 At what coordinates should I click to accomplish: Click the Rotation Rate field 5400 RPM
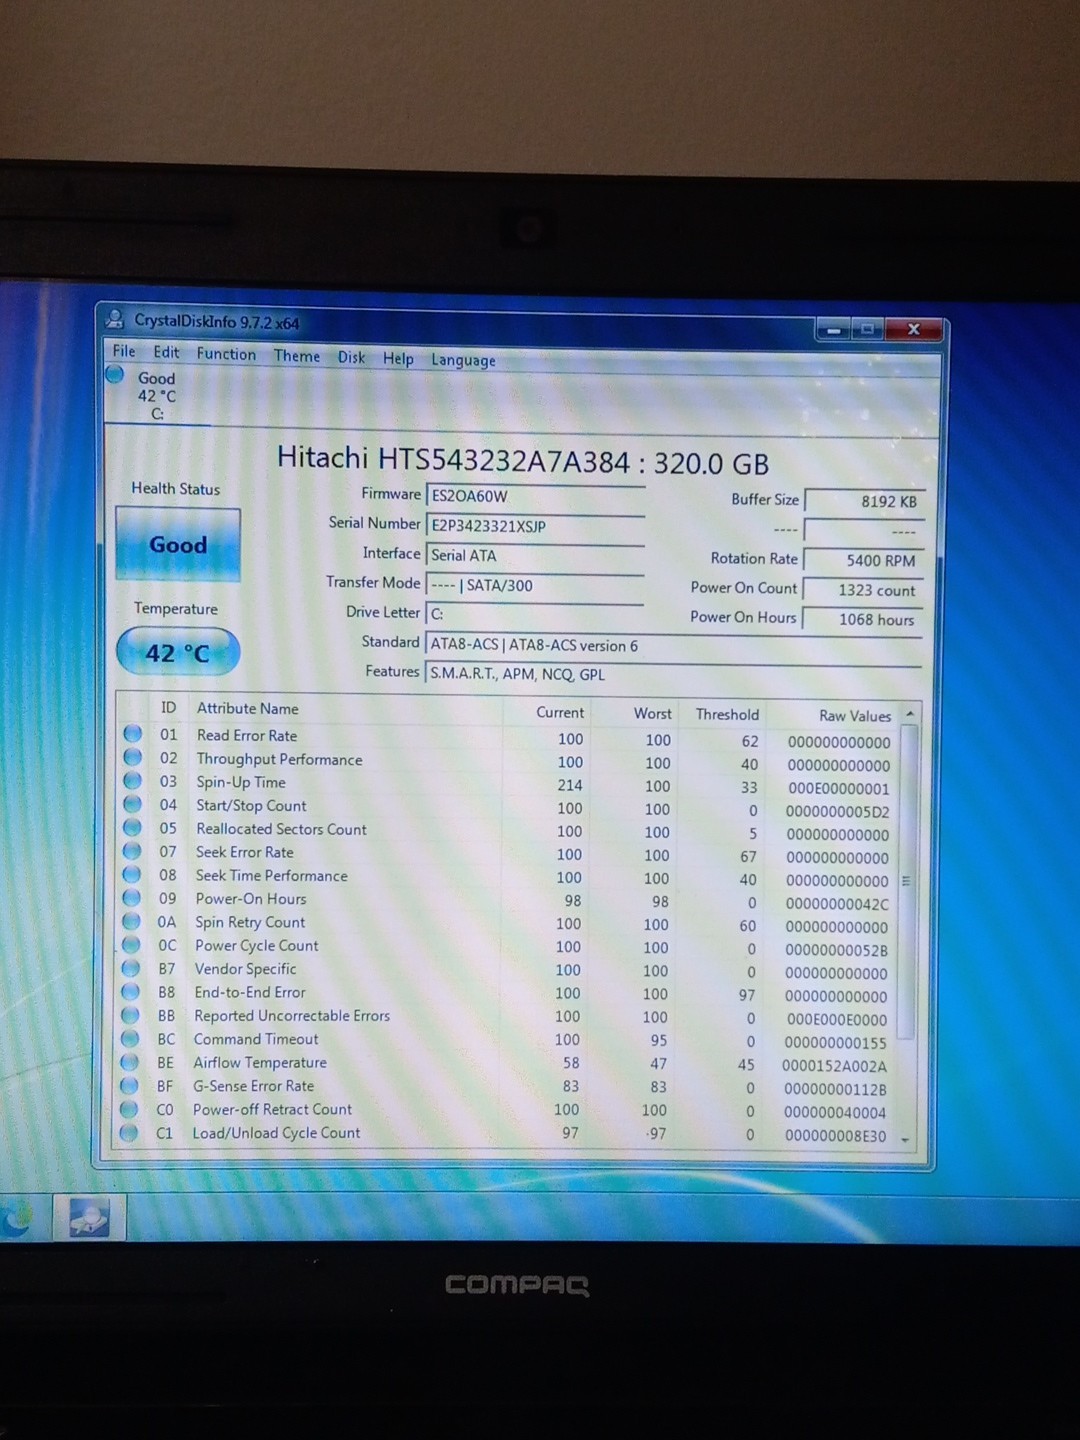click(x=864, y=560)
